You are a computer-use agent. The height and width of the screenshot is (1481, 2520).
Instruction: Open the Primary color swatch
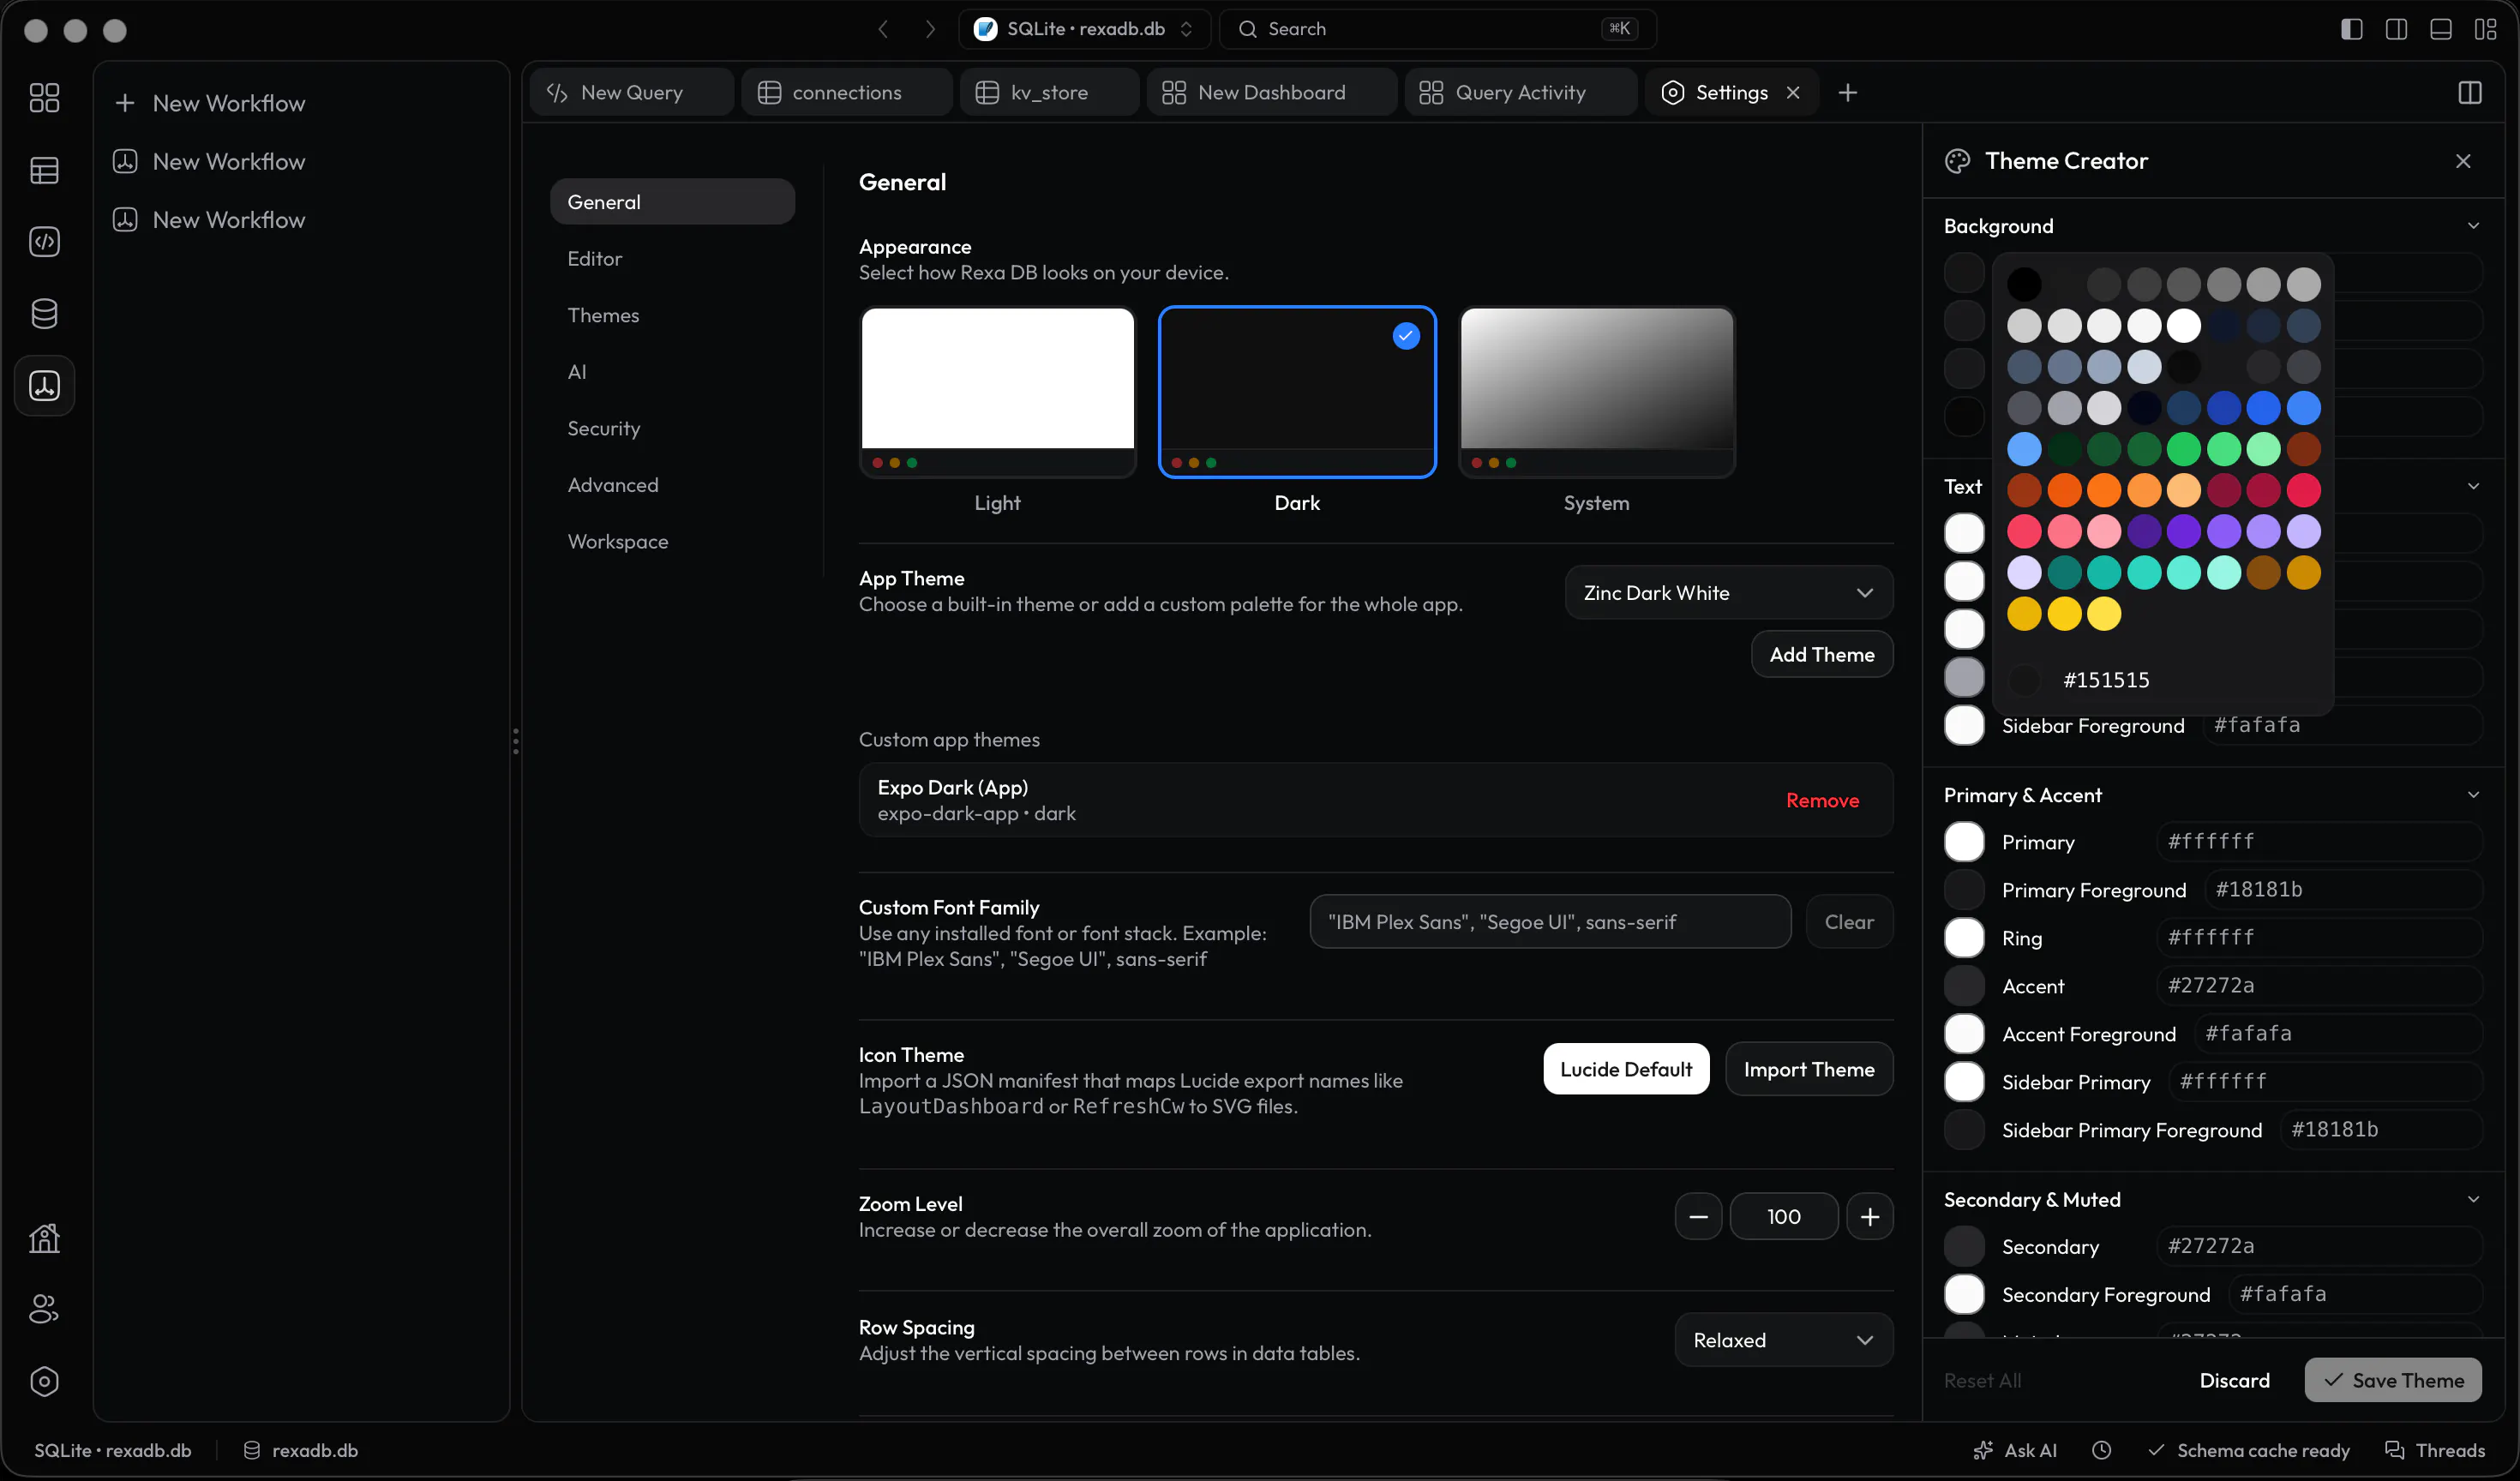tap(1964, 841)
